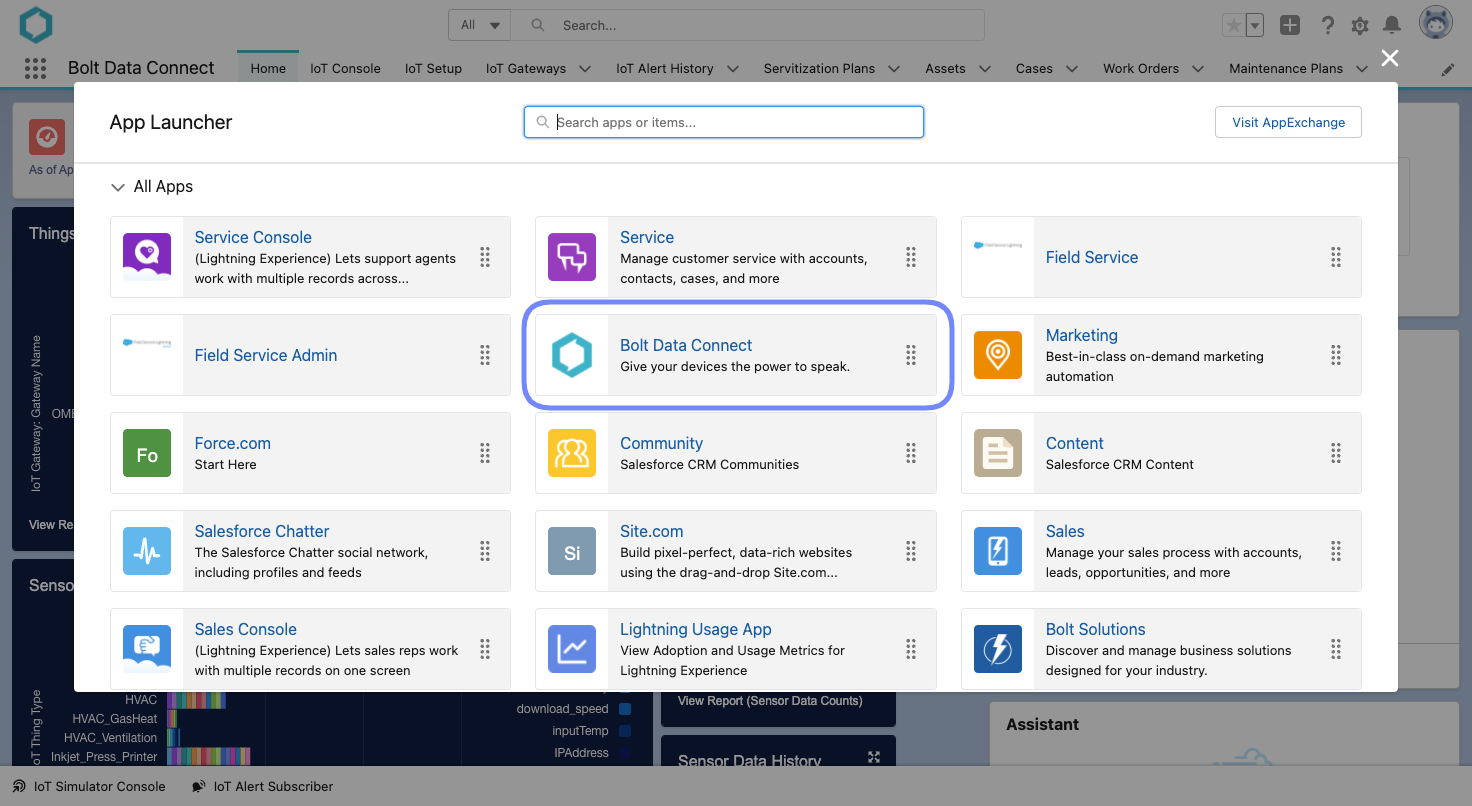Click the purple Service app icon

pyautogui.click(x=572, y=257)
